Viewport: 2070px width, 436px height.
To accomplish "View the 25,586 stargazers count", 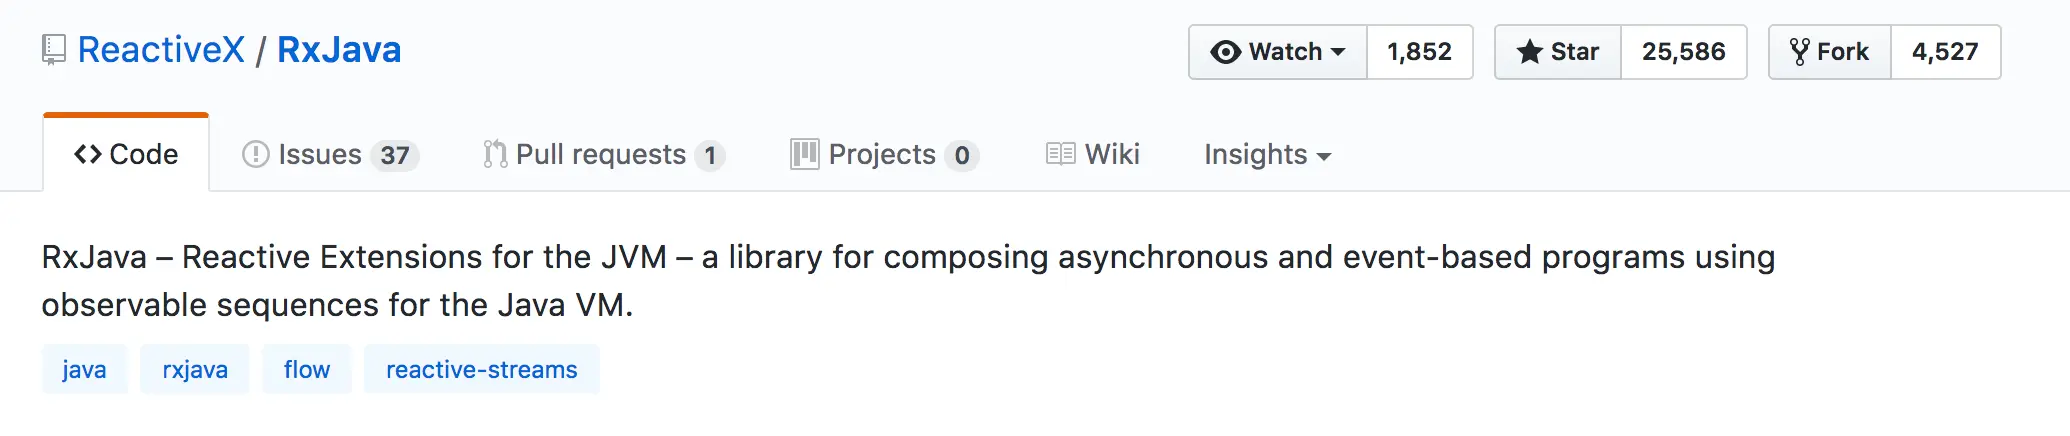I will [1683, 52].
